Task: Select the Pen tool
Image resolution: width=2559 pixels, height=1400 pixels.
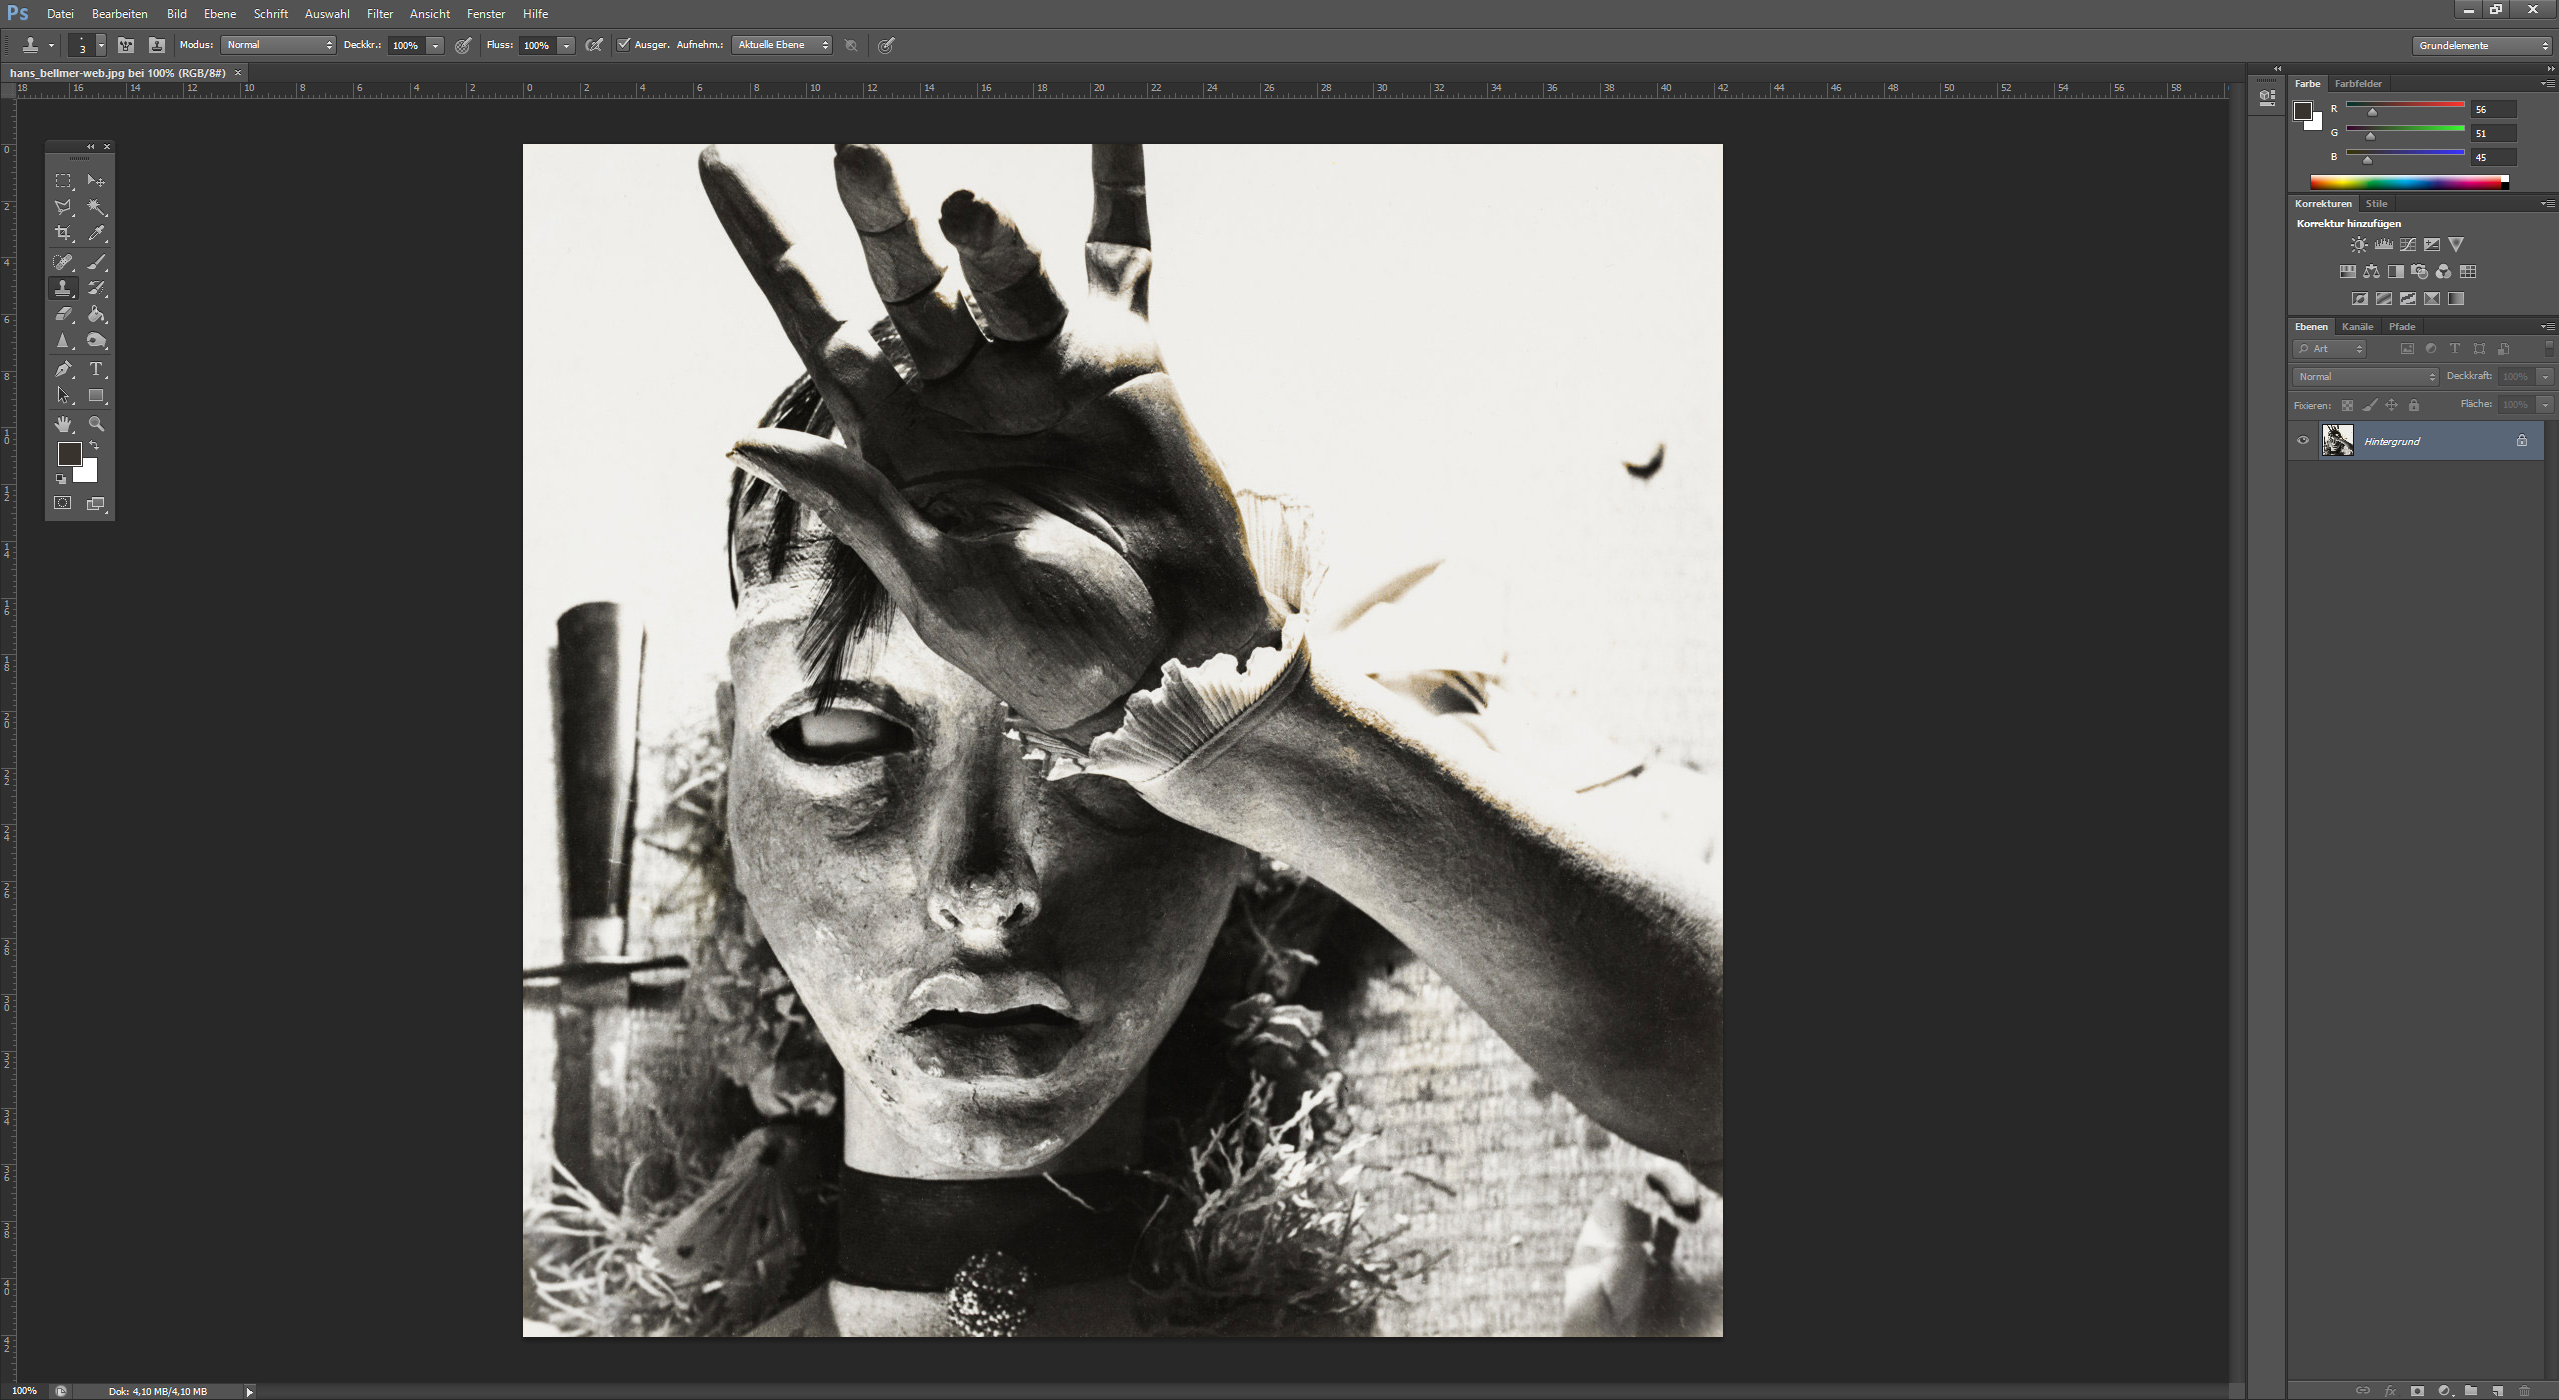Action: 63,369
